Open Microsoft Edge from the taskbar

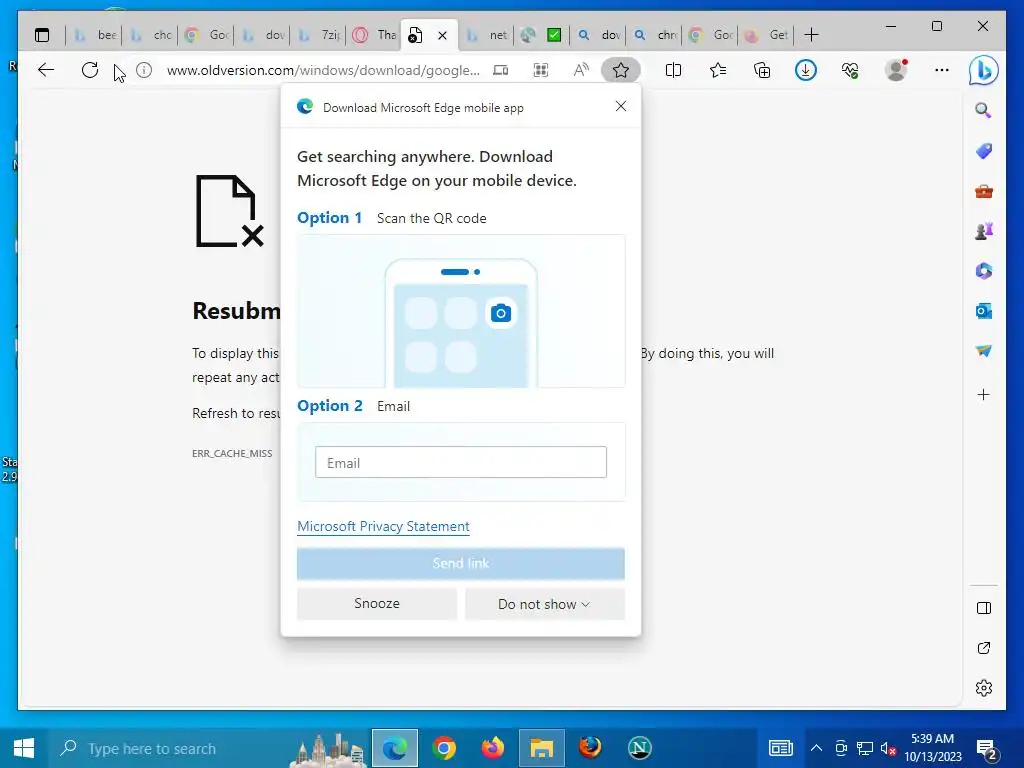(394, 748)
